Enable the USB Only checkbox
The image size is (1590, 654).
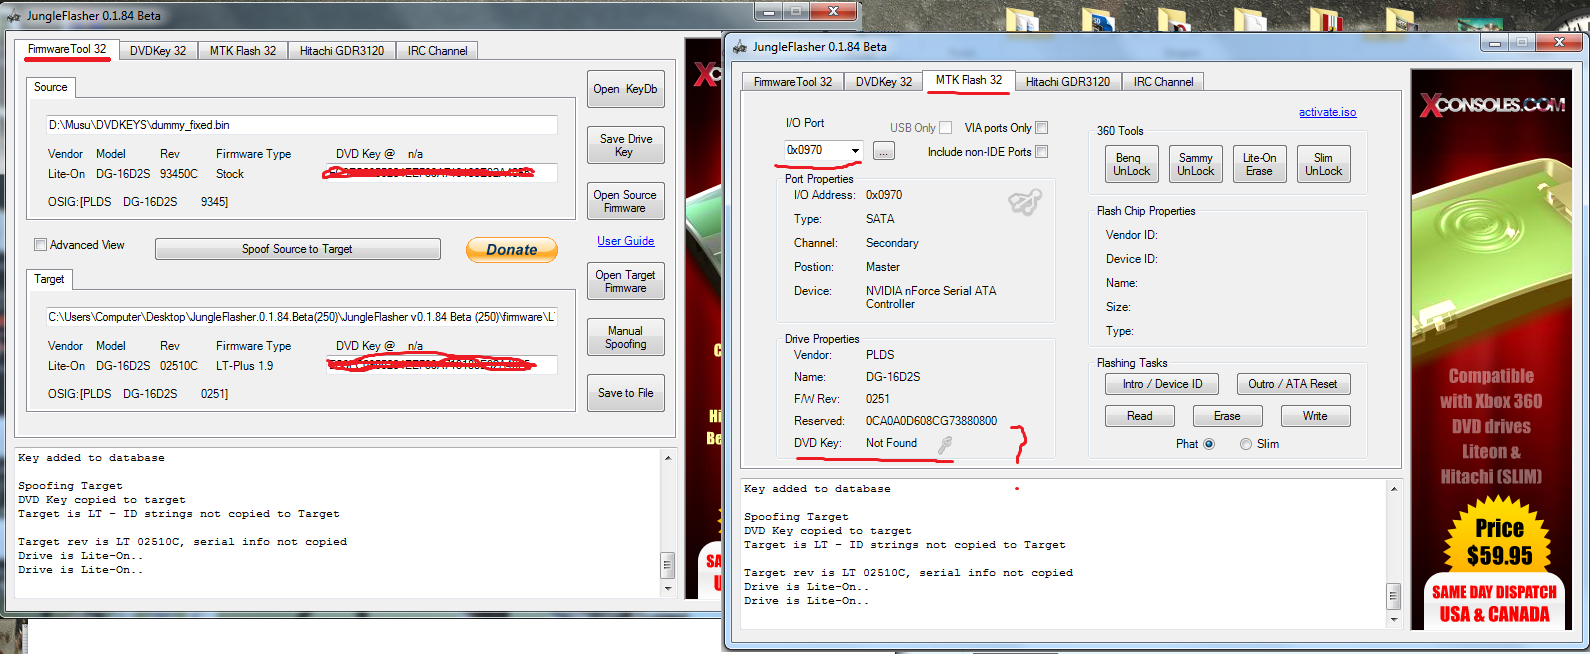(x=945, y=128)
